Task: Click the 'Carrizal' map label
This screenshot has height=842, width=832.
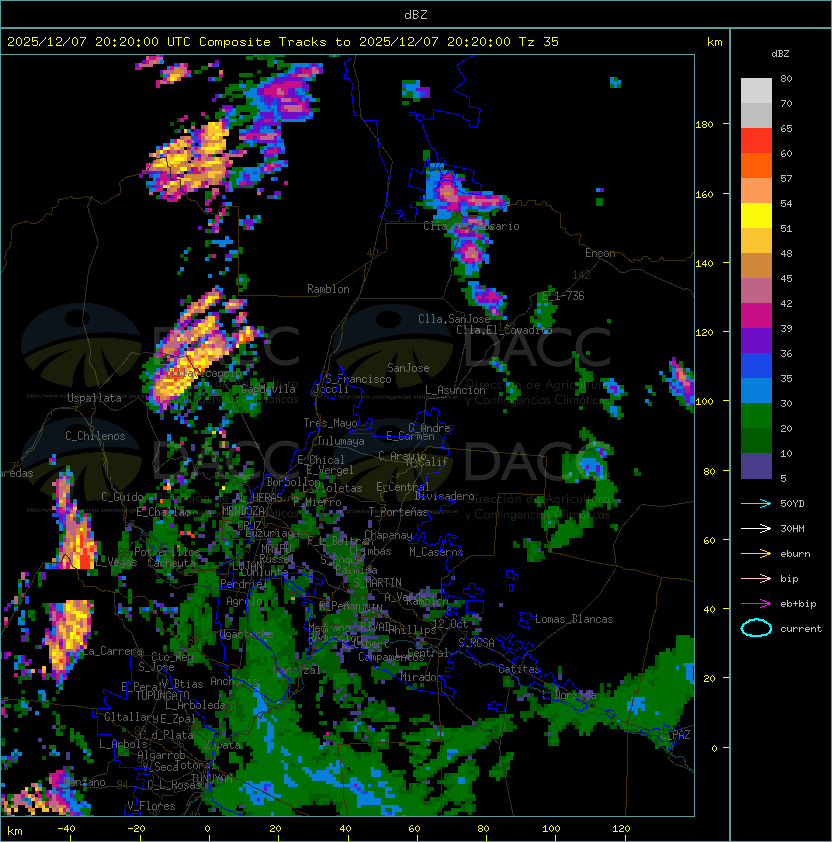Action: [x=297, y=670]
